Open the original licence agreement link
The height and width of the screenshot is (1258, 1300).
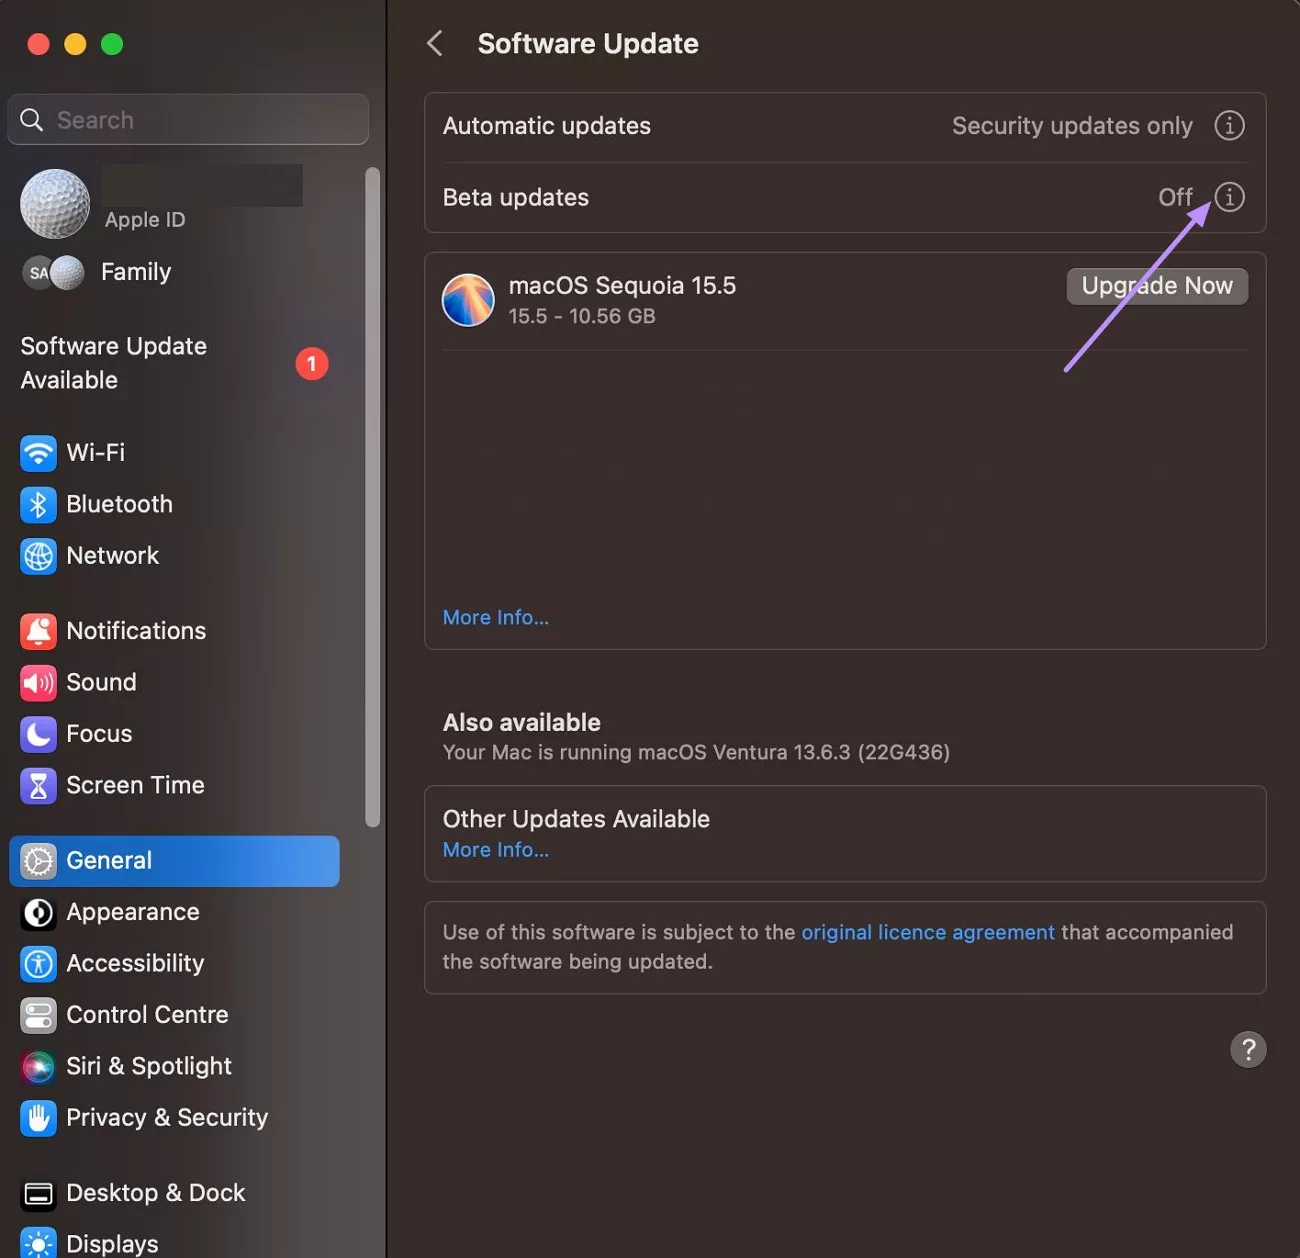coord(928,932)
